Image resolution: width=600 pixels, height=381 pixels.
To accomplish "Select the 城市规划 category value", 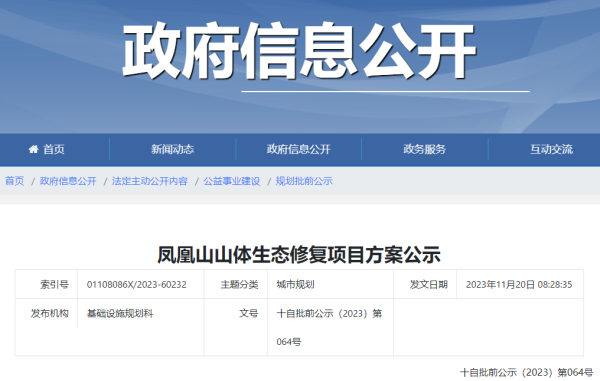I will tap(295, 285).
